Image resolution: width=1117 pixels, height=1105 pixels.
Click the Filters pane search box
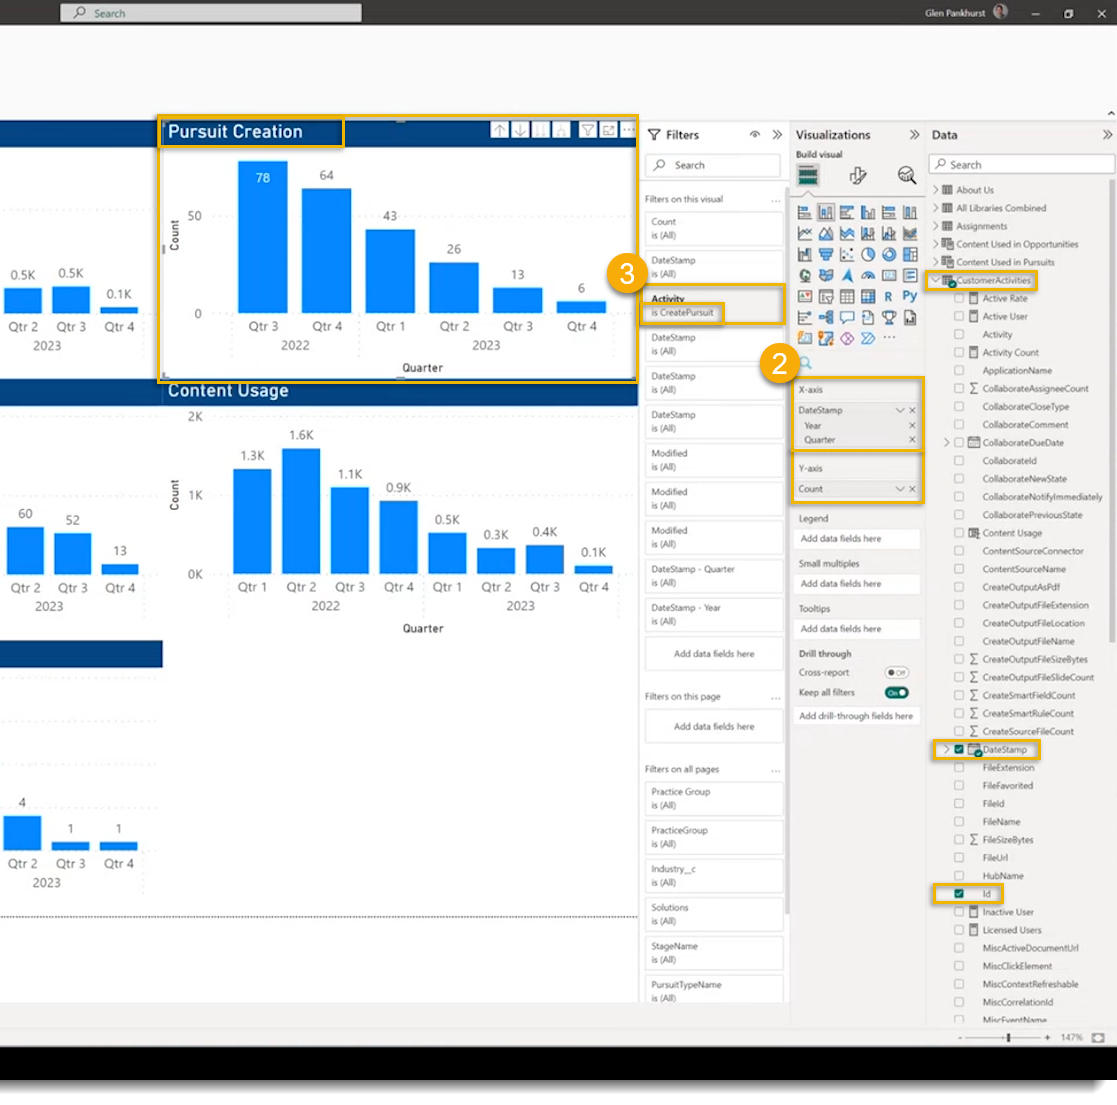coord(712,165)
